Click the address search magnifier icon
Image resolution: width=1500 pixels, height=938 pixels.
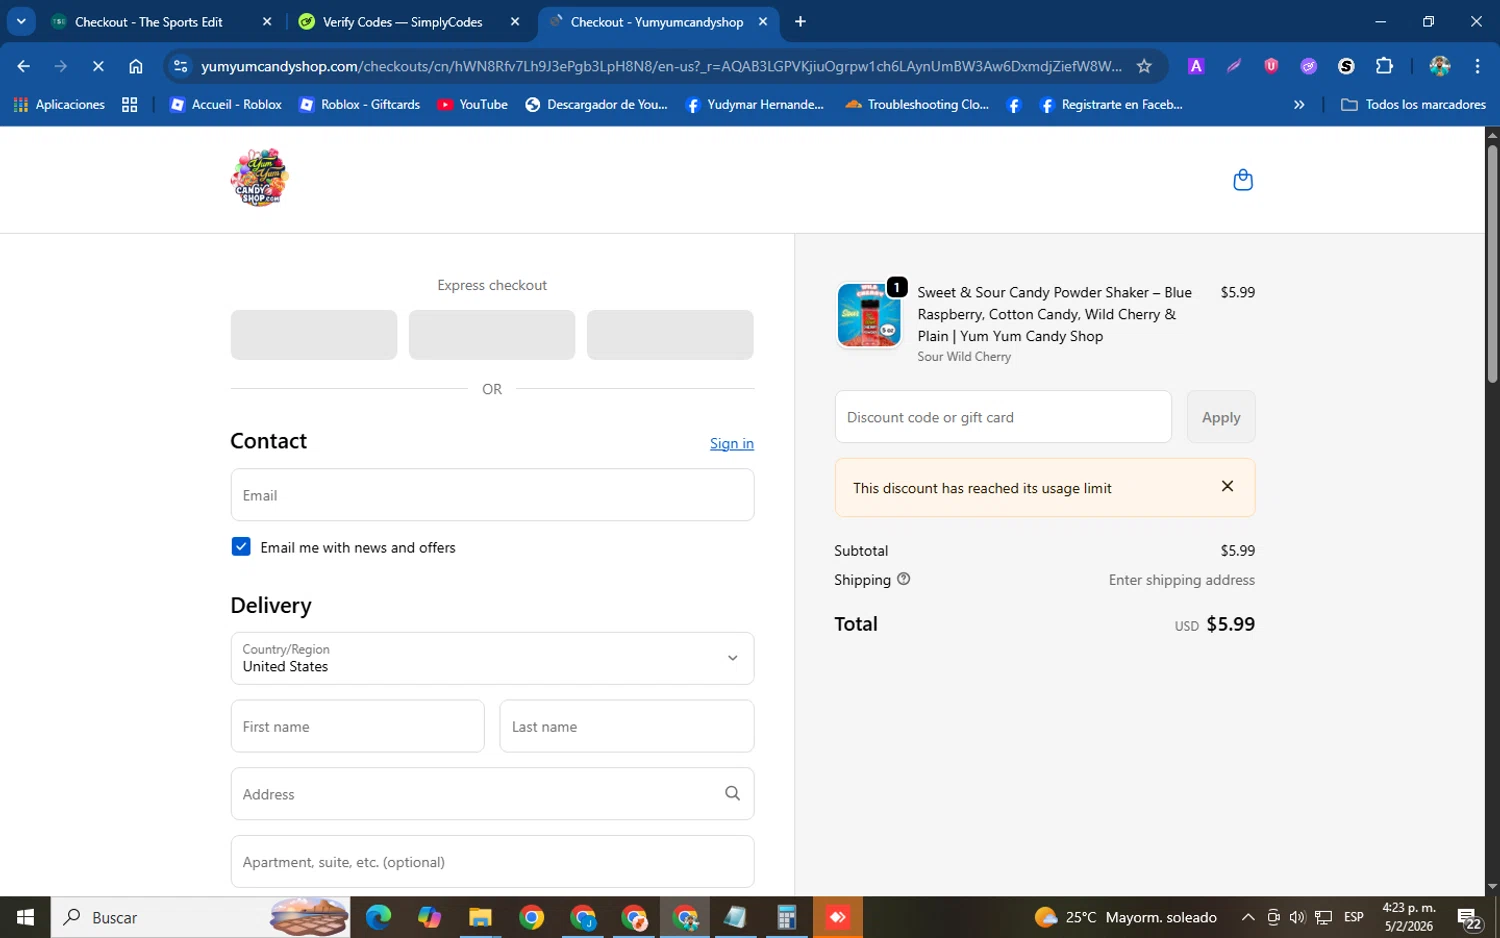732,794
